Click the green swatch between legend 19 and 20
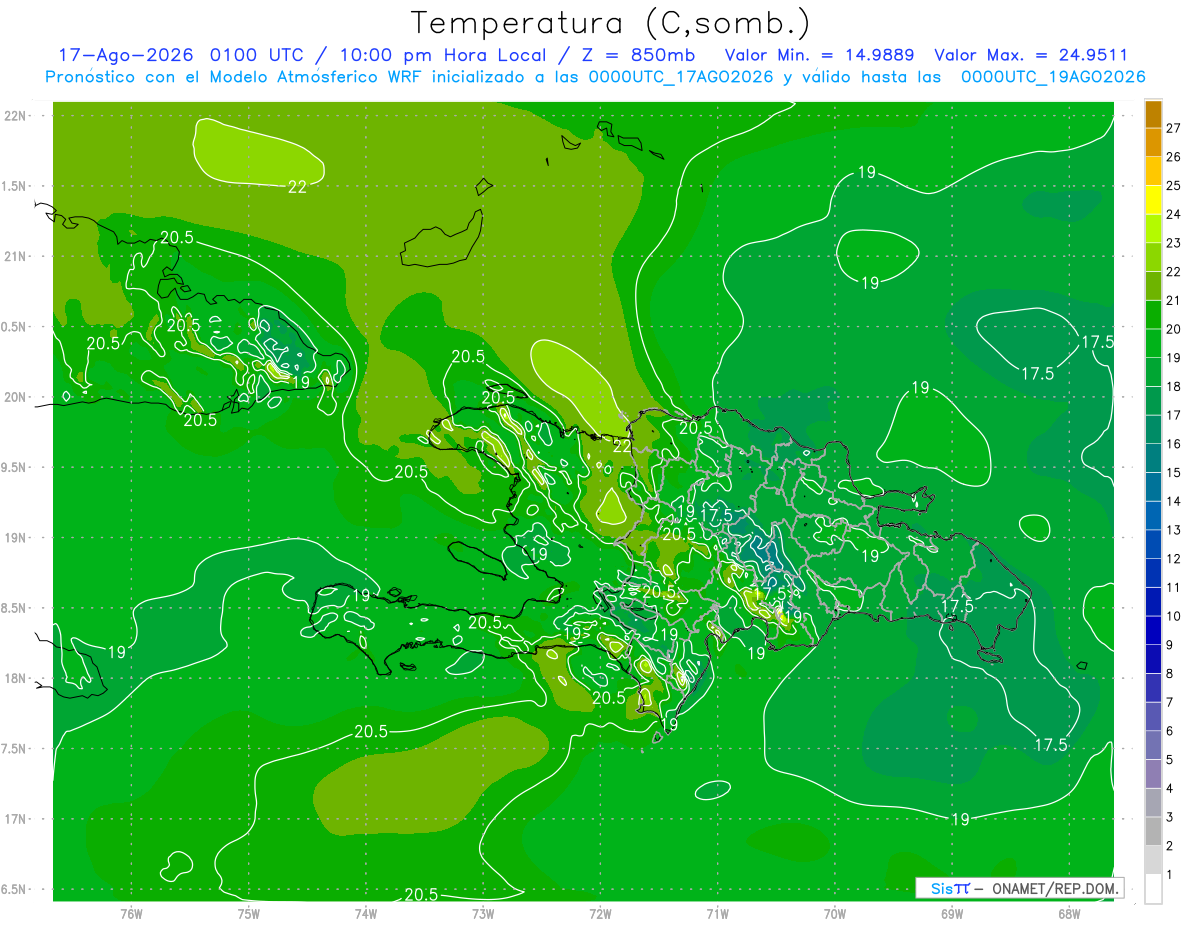Viewport: 1200px width, 927px height. point(1153,343)
